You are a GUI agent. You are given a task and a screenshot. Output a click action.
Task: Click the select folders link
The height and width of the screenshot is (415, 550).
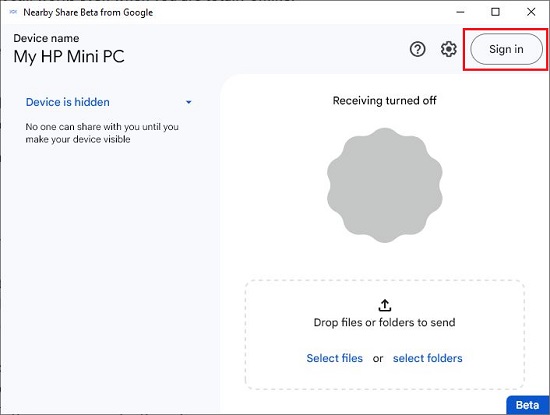tap(428, 358)
